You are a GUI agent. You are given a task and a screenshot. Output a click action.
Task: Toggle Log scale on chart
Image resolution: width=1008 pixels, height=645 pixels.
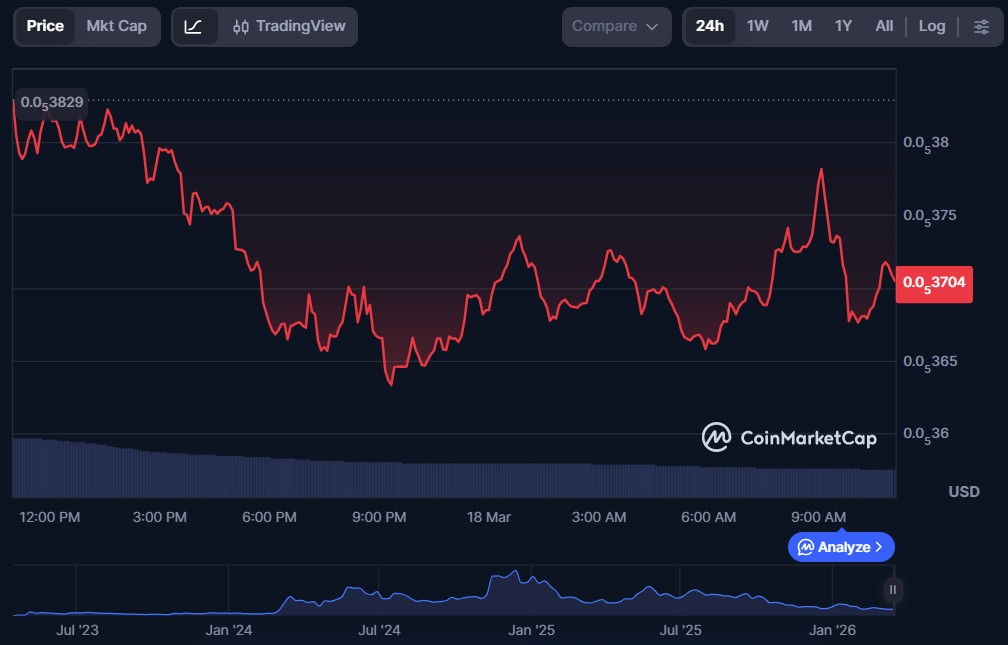(931, 26)
